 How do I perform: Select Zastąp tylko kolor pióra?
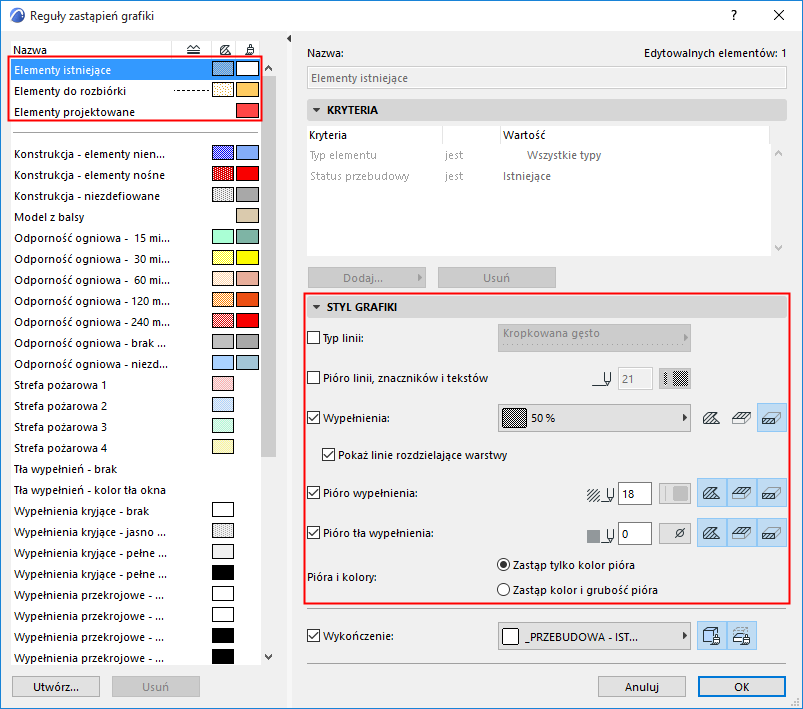point(503,565)
